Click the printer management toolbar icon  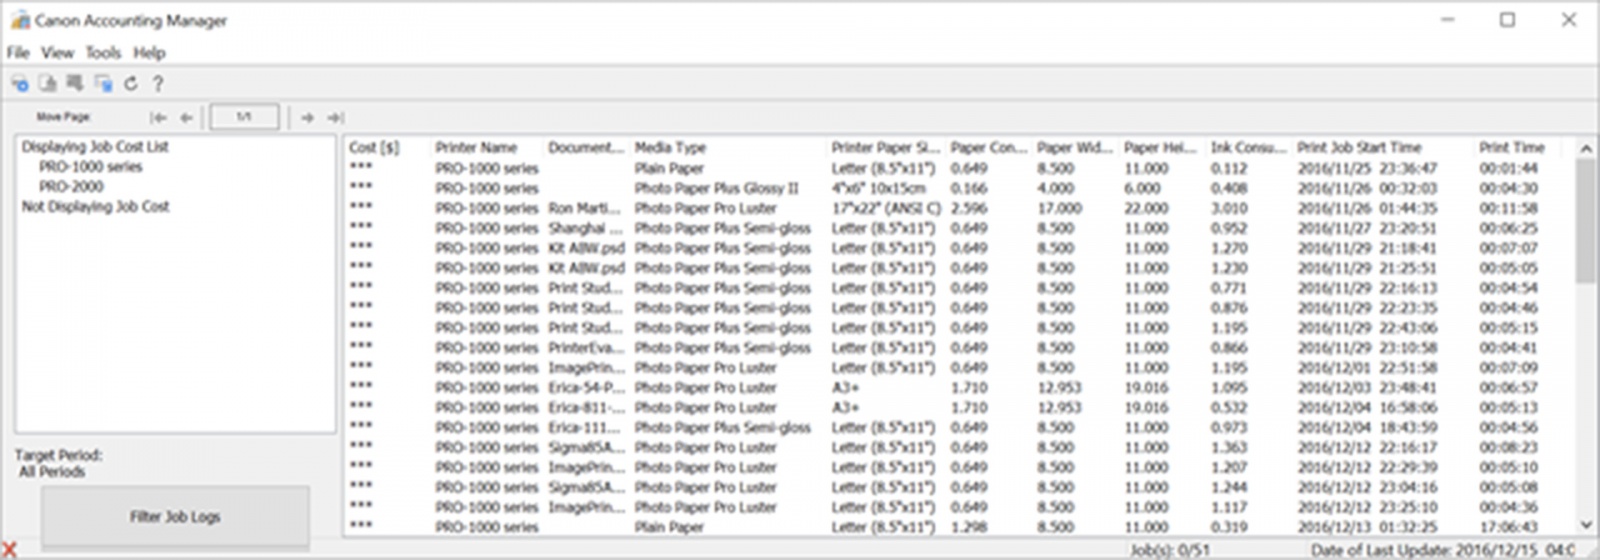click(x=20, y=84)
